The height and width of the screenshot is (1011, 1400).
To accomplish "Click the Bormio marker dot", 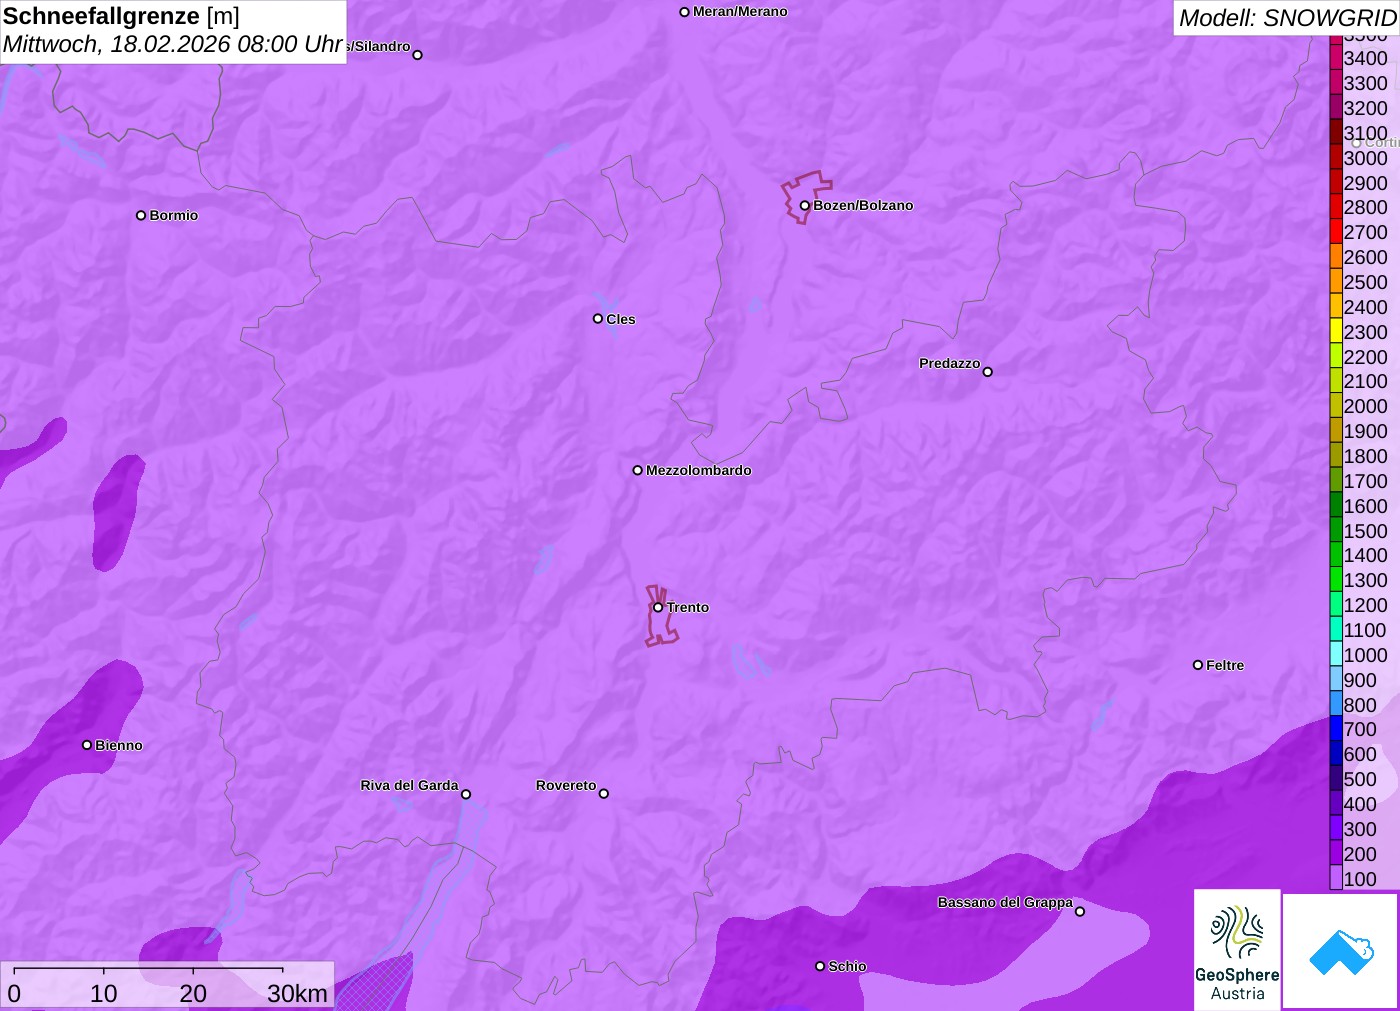I will coord(141,215).
